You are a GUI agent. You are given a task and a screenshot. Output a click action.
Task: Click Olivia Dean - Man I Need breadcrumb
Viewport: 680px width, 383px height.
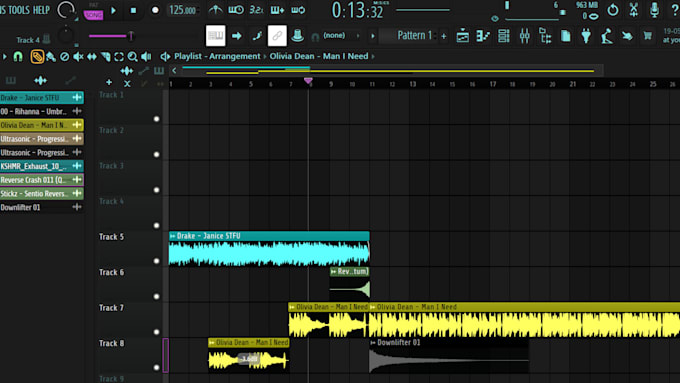(319, 56)
